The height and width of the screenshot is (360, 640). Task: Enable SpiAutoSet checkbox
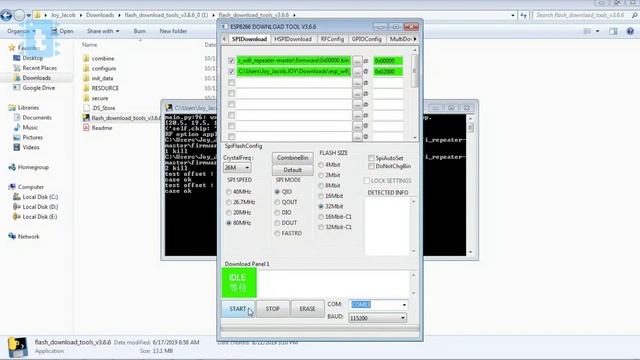371,158
